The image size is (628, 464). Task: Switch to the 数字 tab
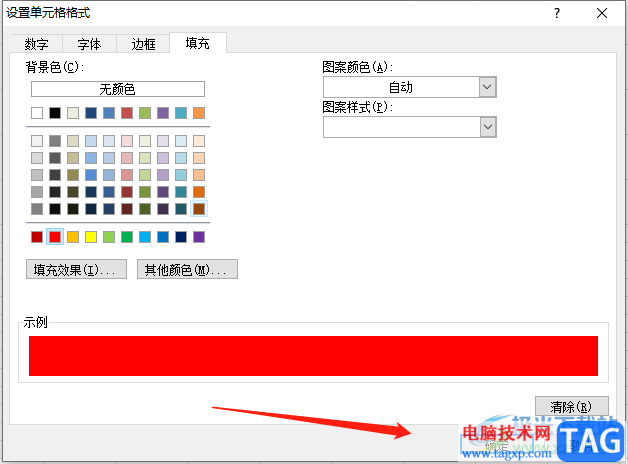[x=36, y=44]
